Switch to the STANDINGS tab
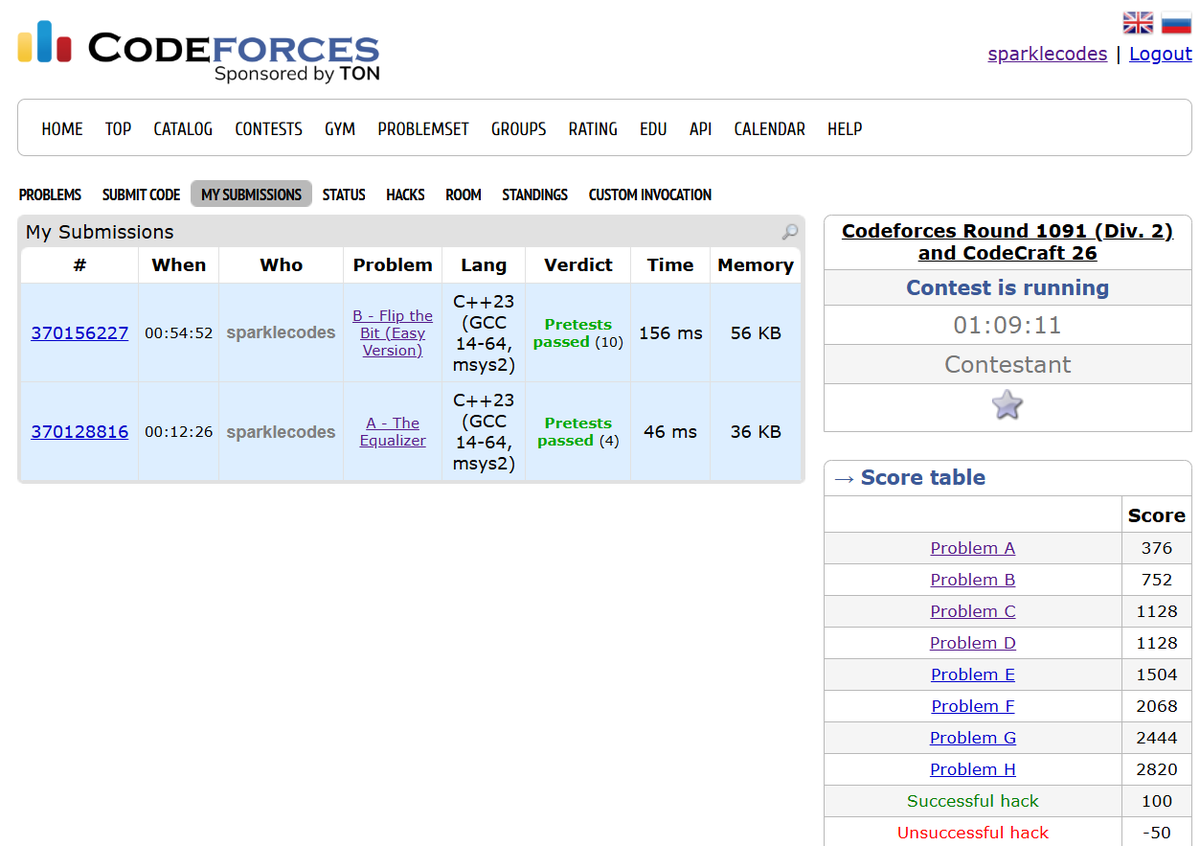The width and height of the screenshot is (1200, 846). coord(535,195)
